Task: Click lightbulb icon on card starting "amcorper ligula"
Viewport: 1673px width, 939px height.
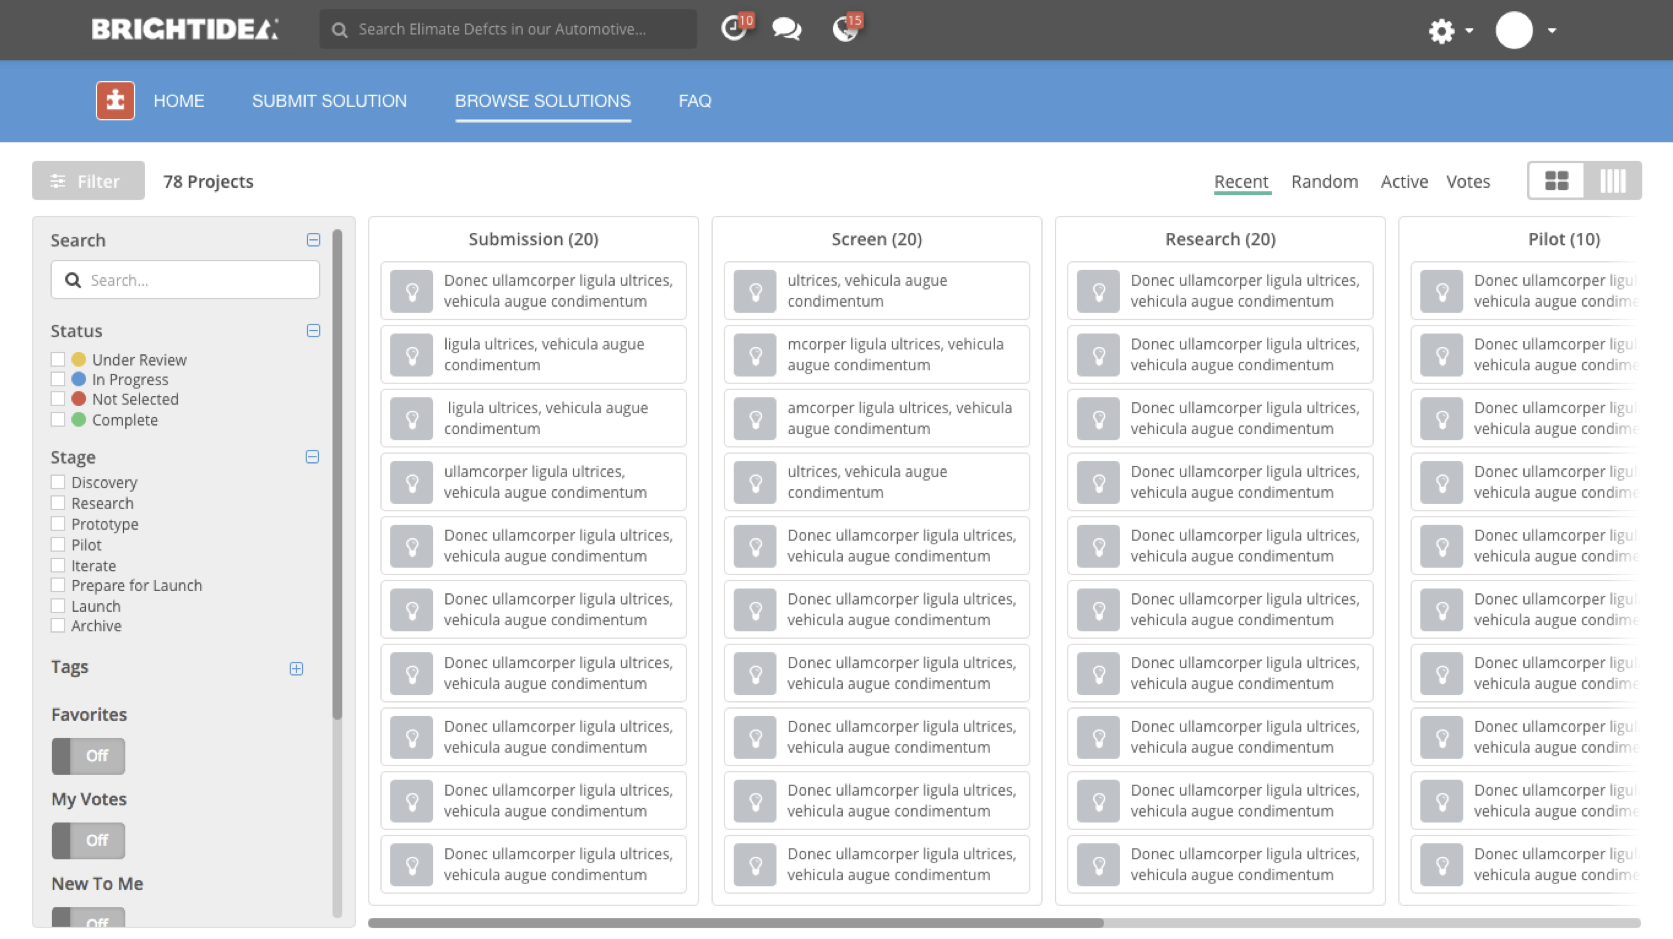Action: click(756, 418)
